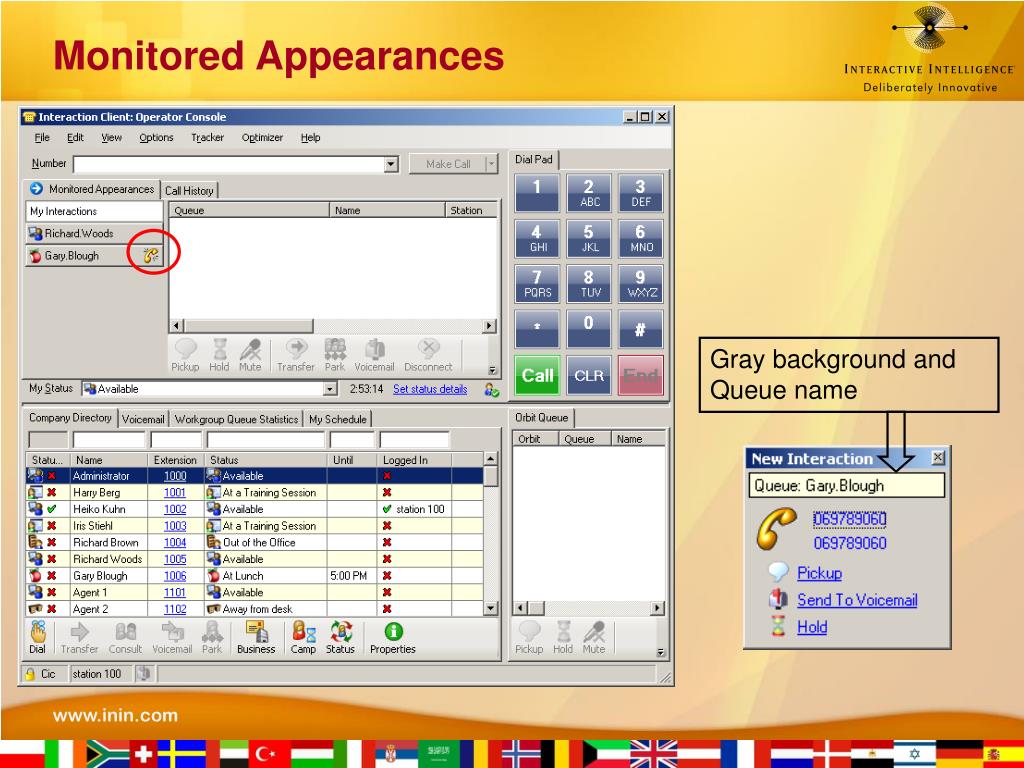The width and height of the screenshot is (1024, 768).
Task: Click the Pickup icon under the Orbit Queue list
Action: pos(529,632)
